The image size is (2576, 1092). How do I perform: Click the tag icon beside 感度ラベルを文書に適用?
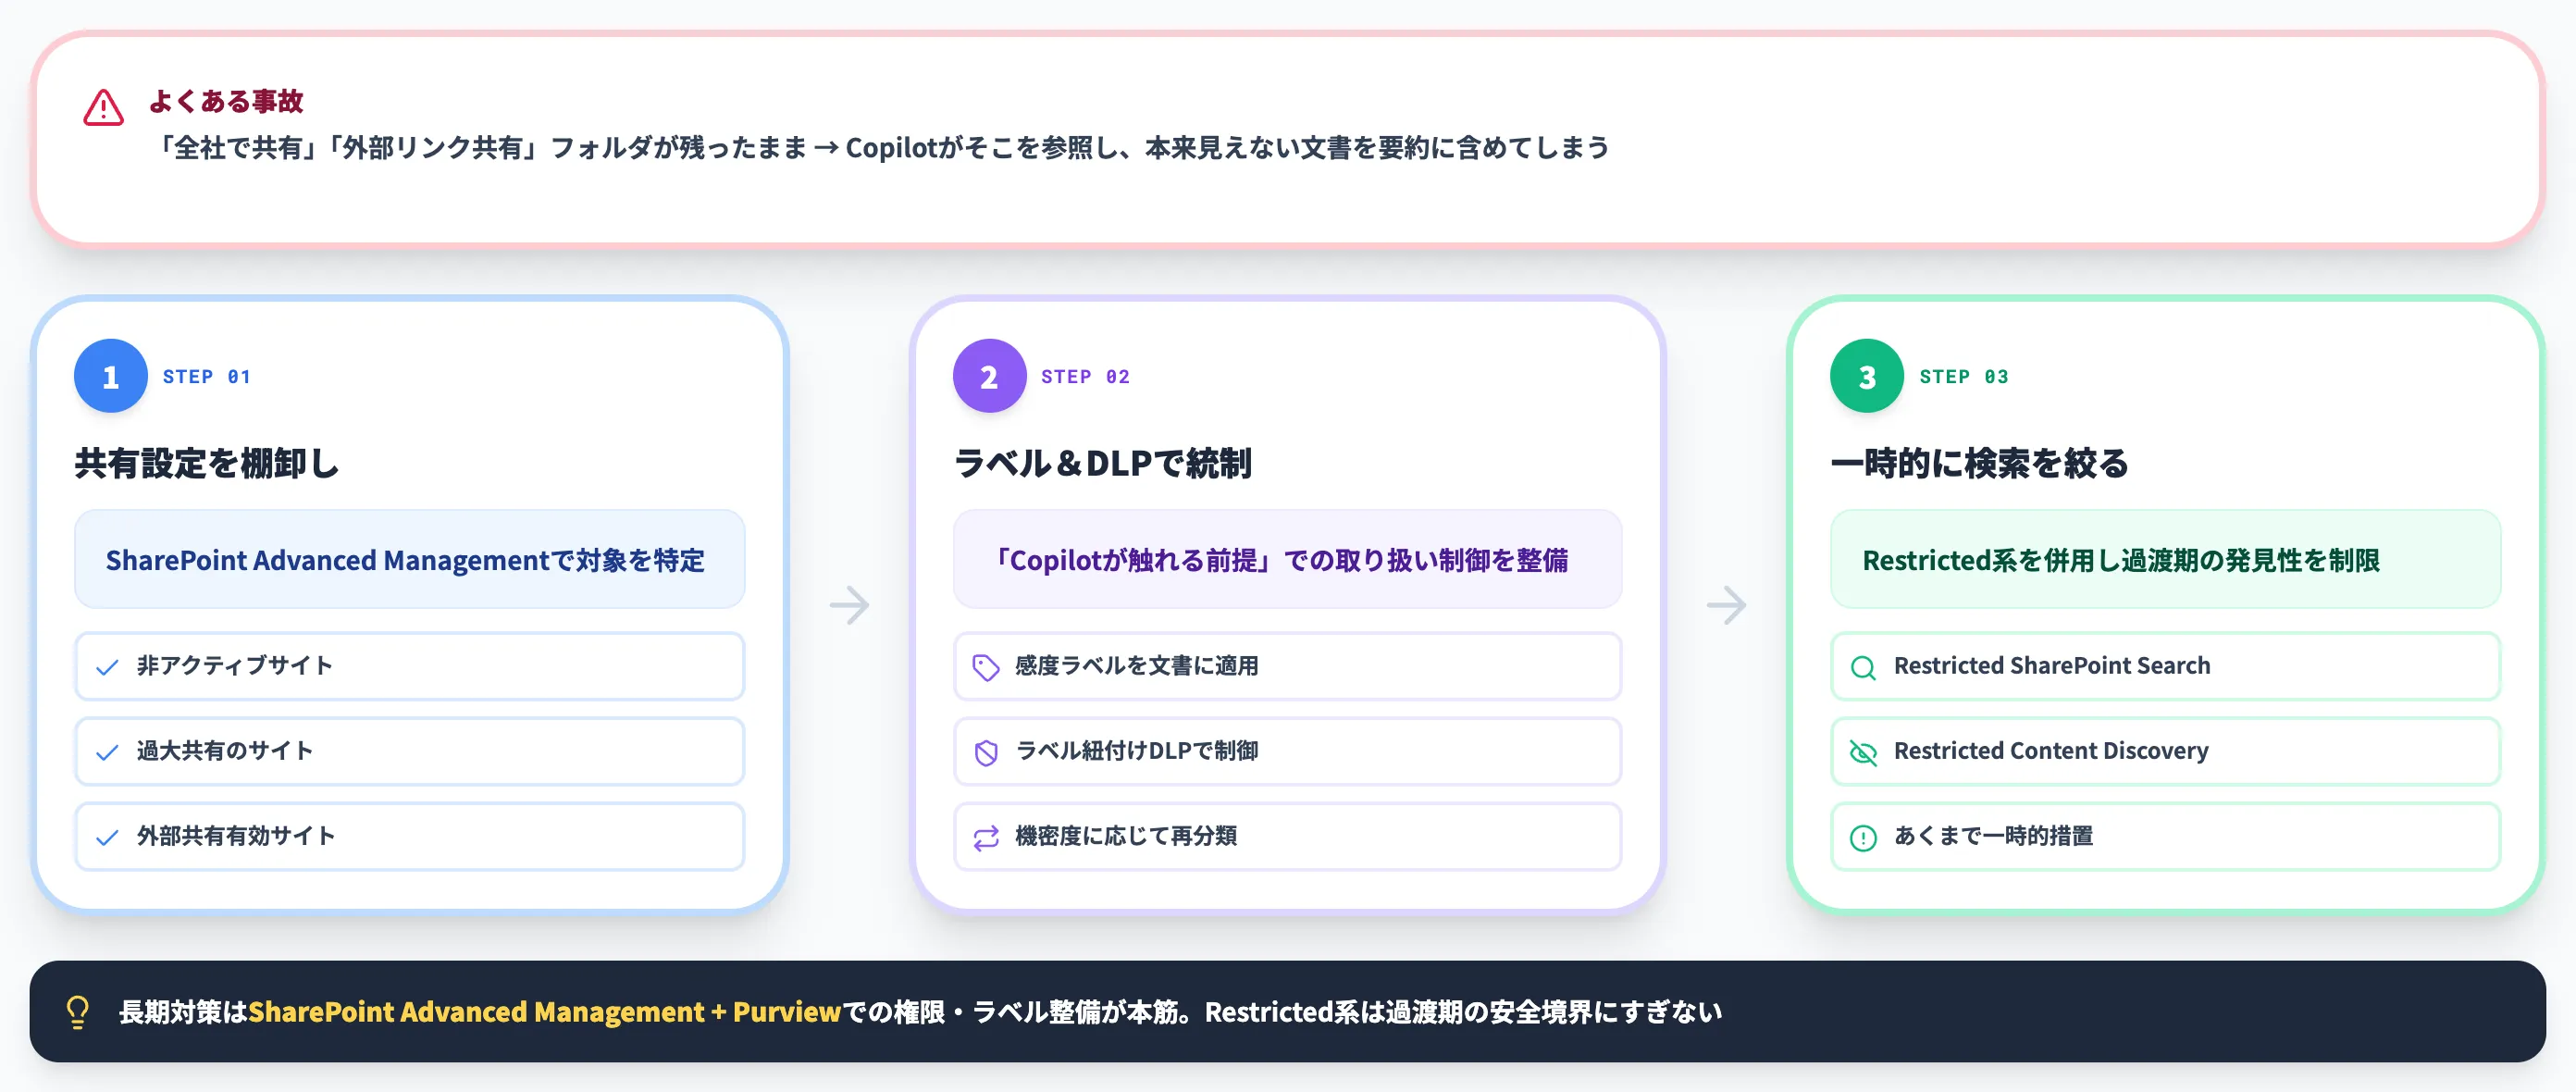point(986,667)
